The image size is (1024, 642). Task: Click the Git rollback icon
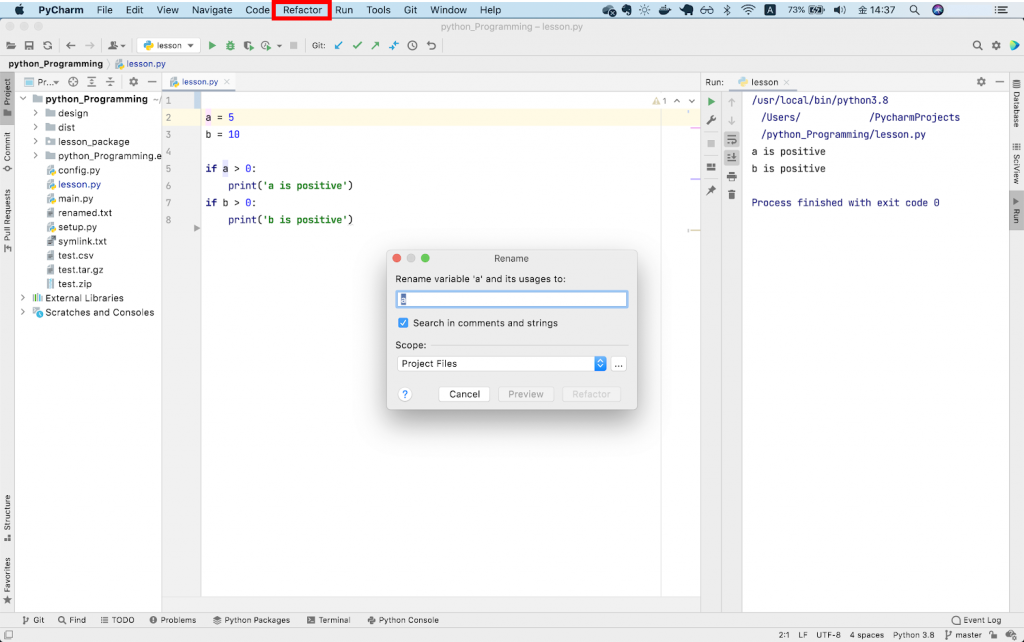(431, 46)
